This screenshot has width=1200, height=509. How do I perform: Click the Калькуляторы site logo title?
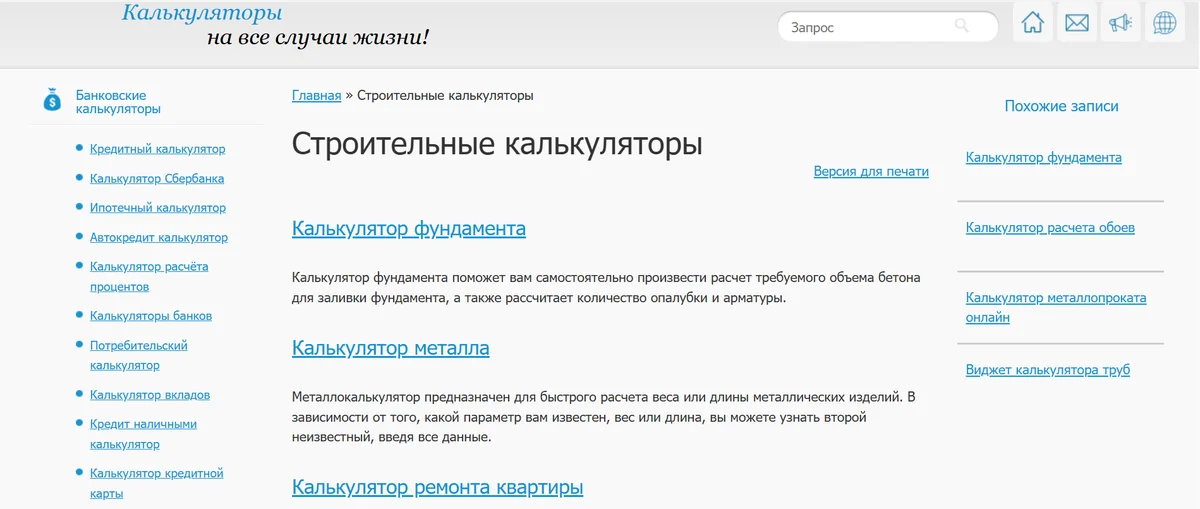click(x=202, y=13)
